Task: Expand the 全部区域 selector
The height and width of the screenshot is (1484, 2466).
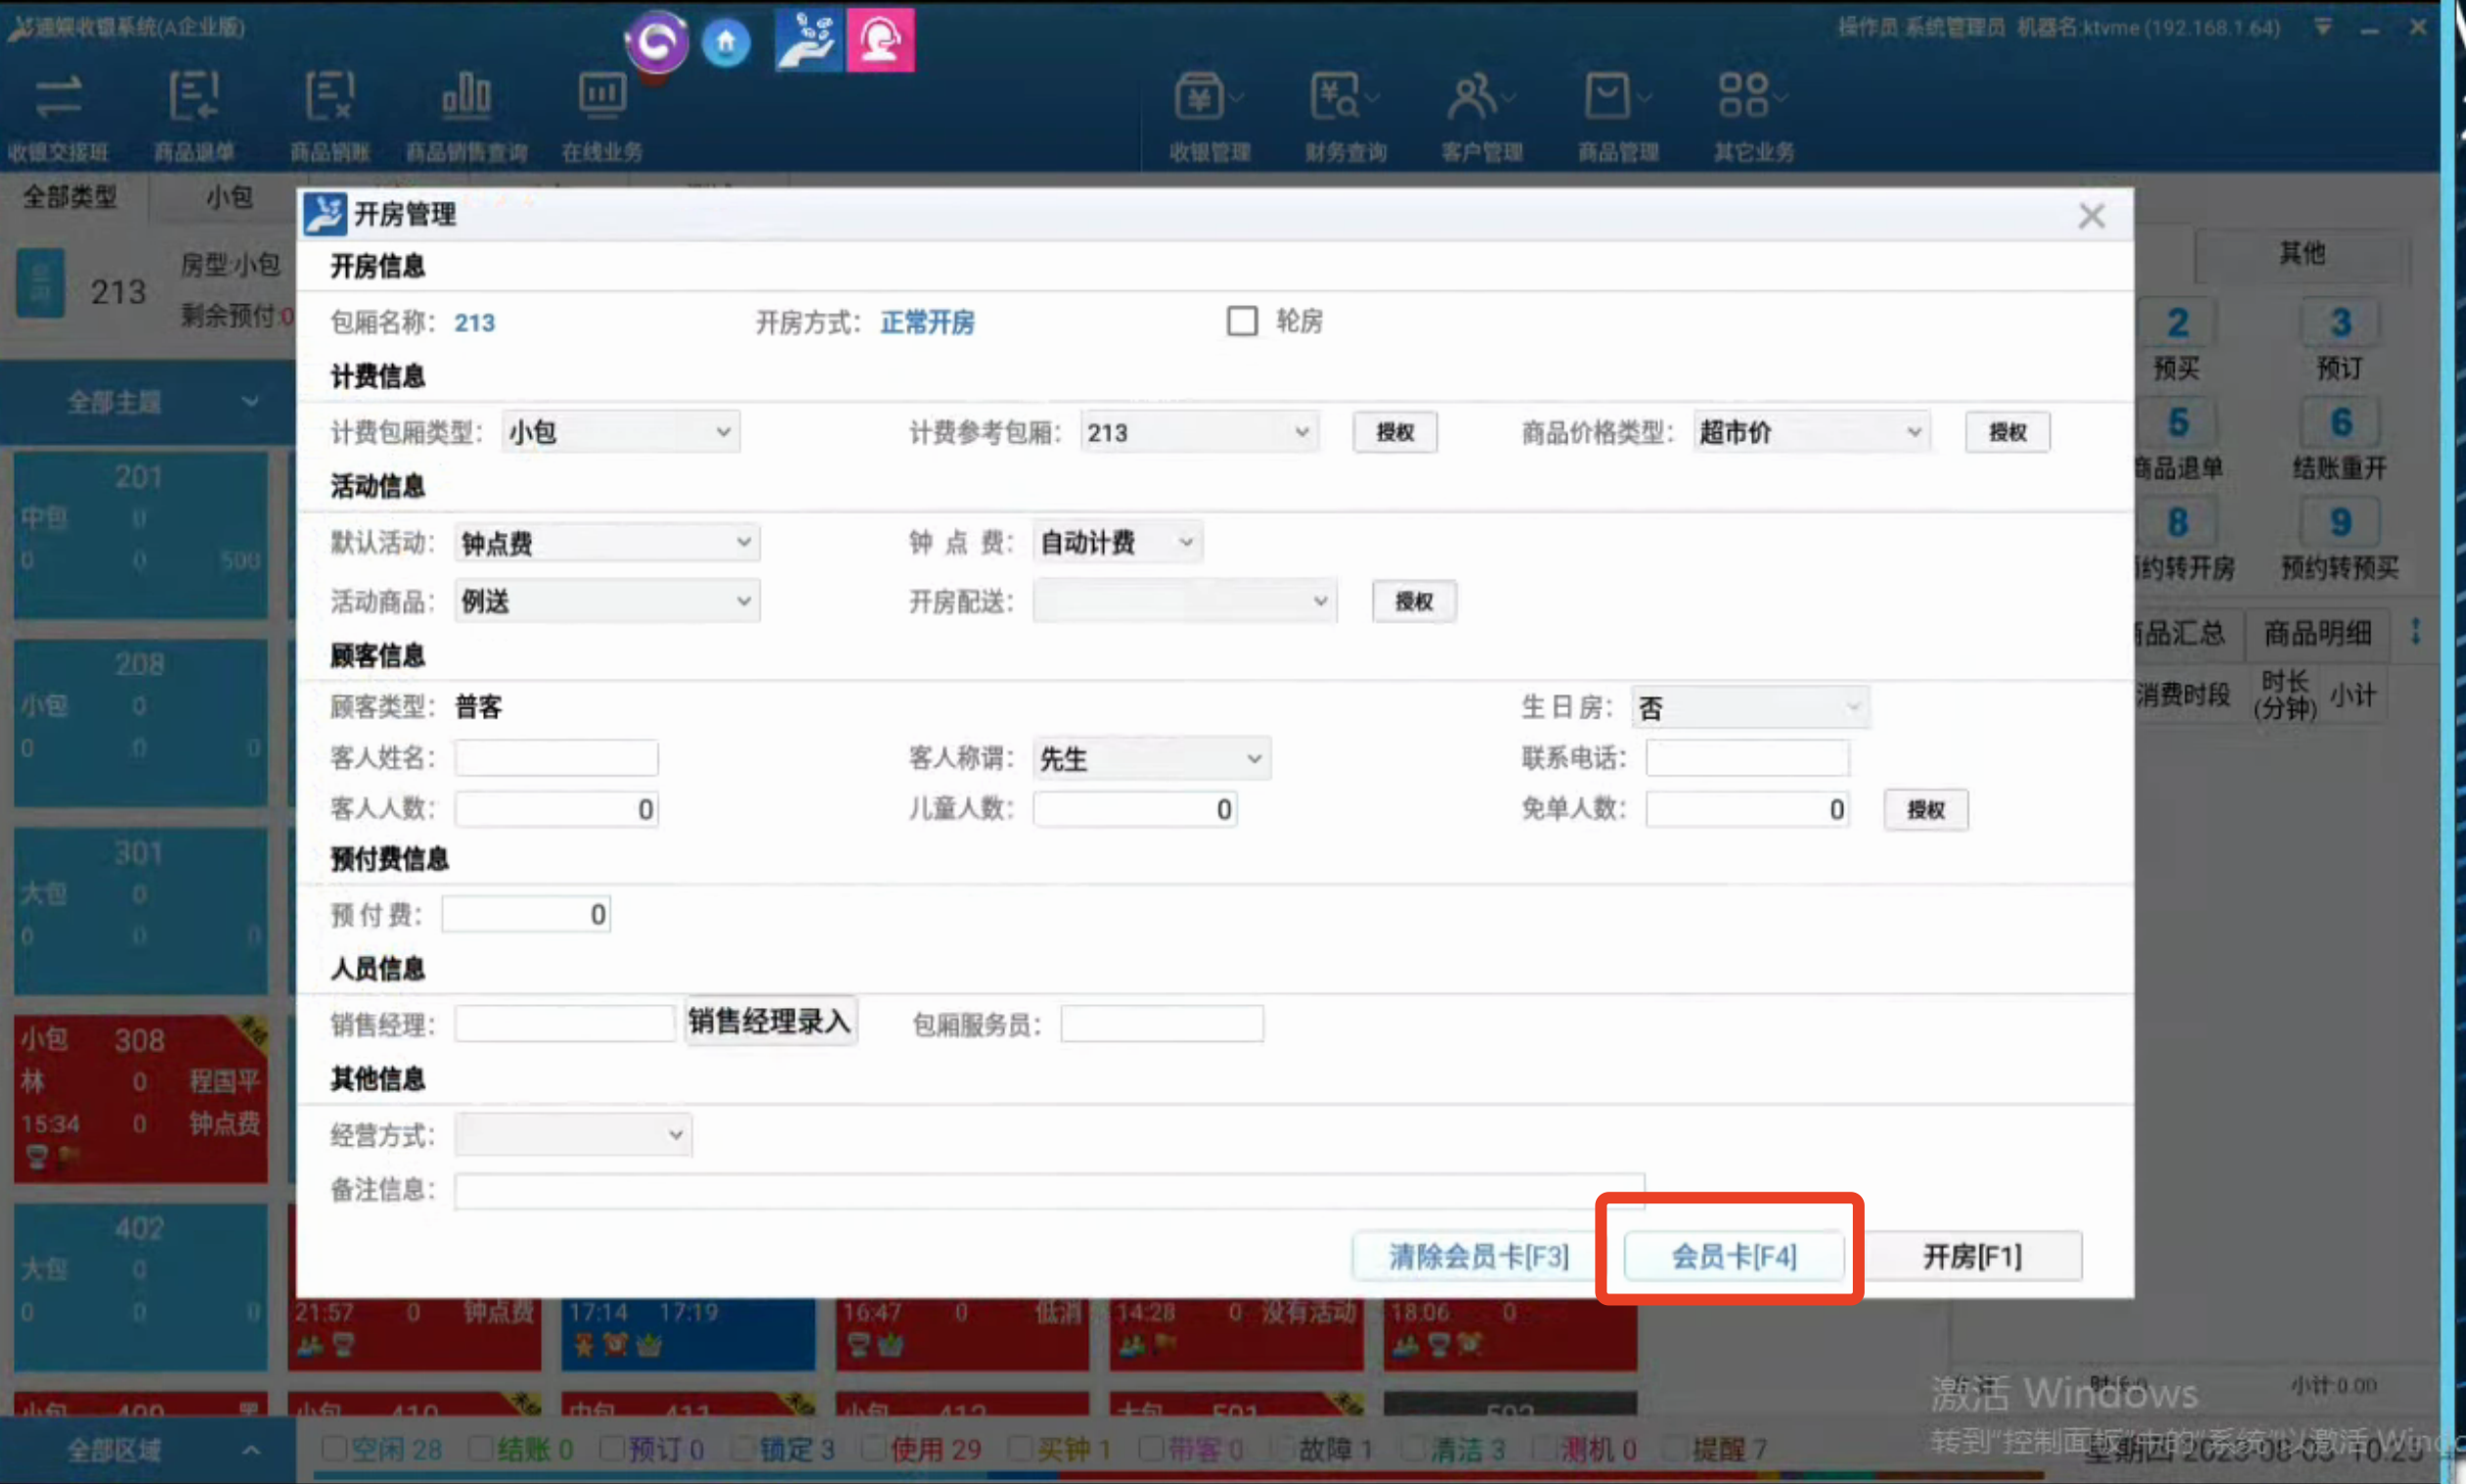Action: 146,1449
